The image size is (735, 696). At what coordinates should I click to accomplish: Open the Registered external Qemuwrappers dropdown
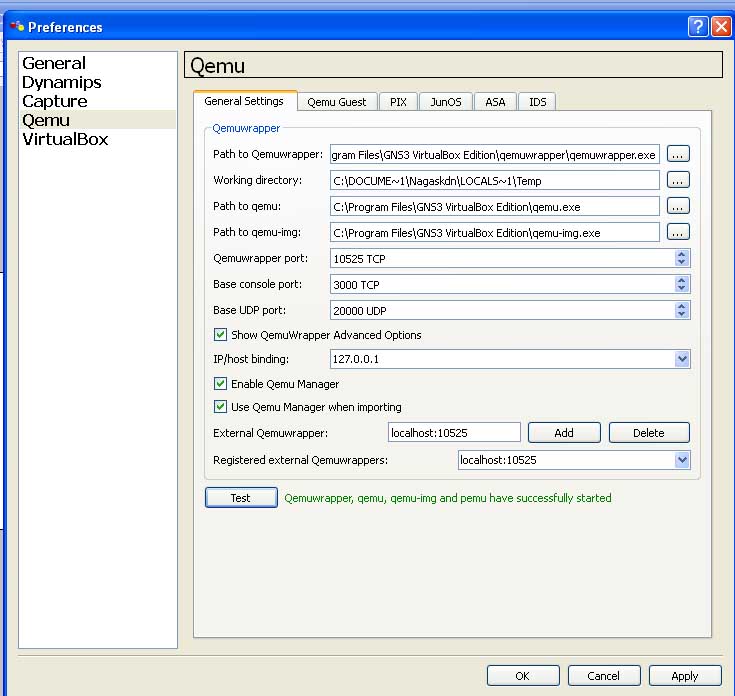[682, 460]
